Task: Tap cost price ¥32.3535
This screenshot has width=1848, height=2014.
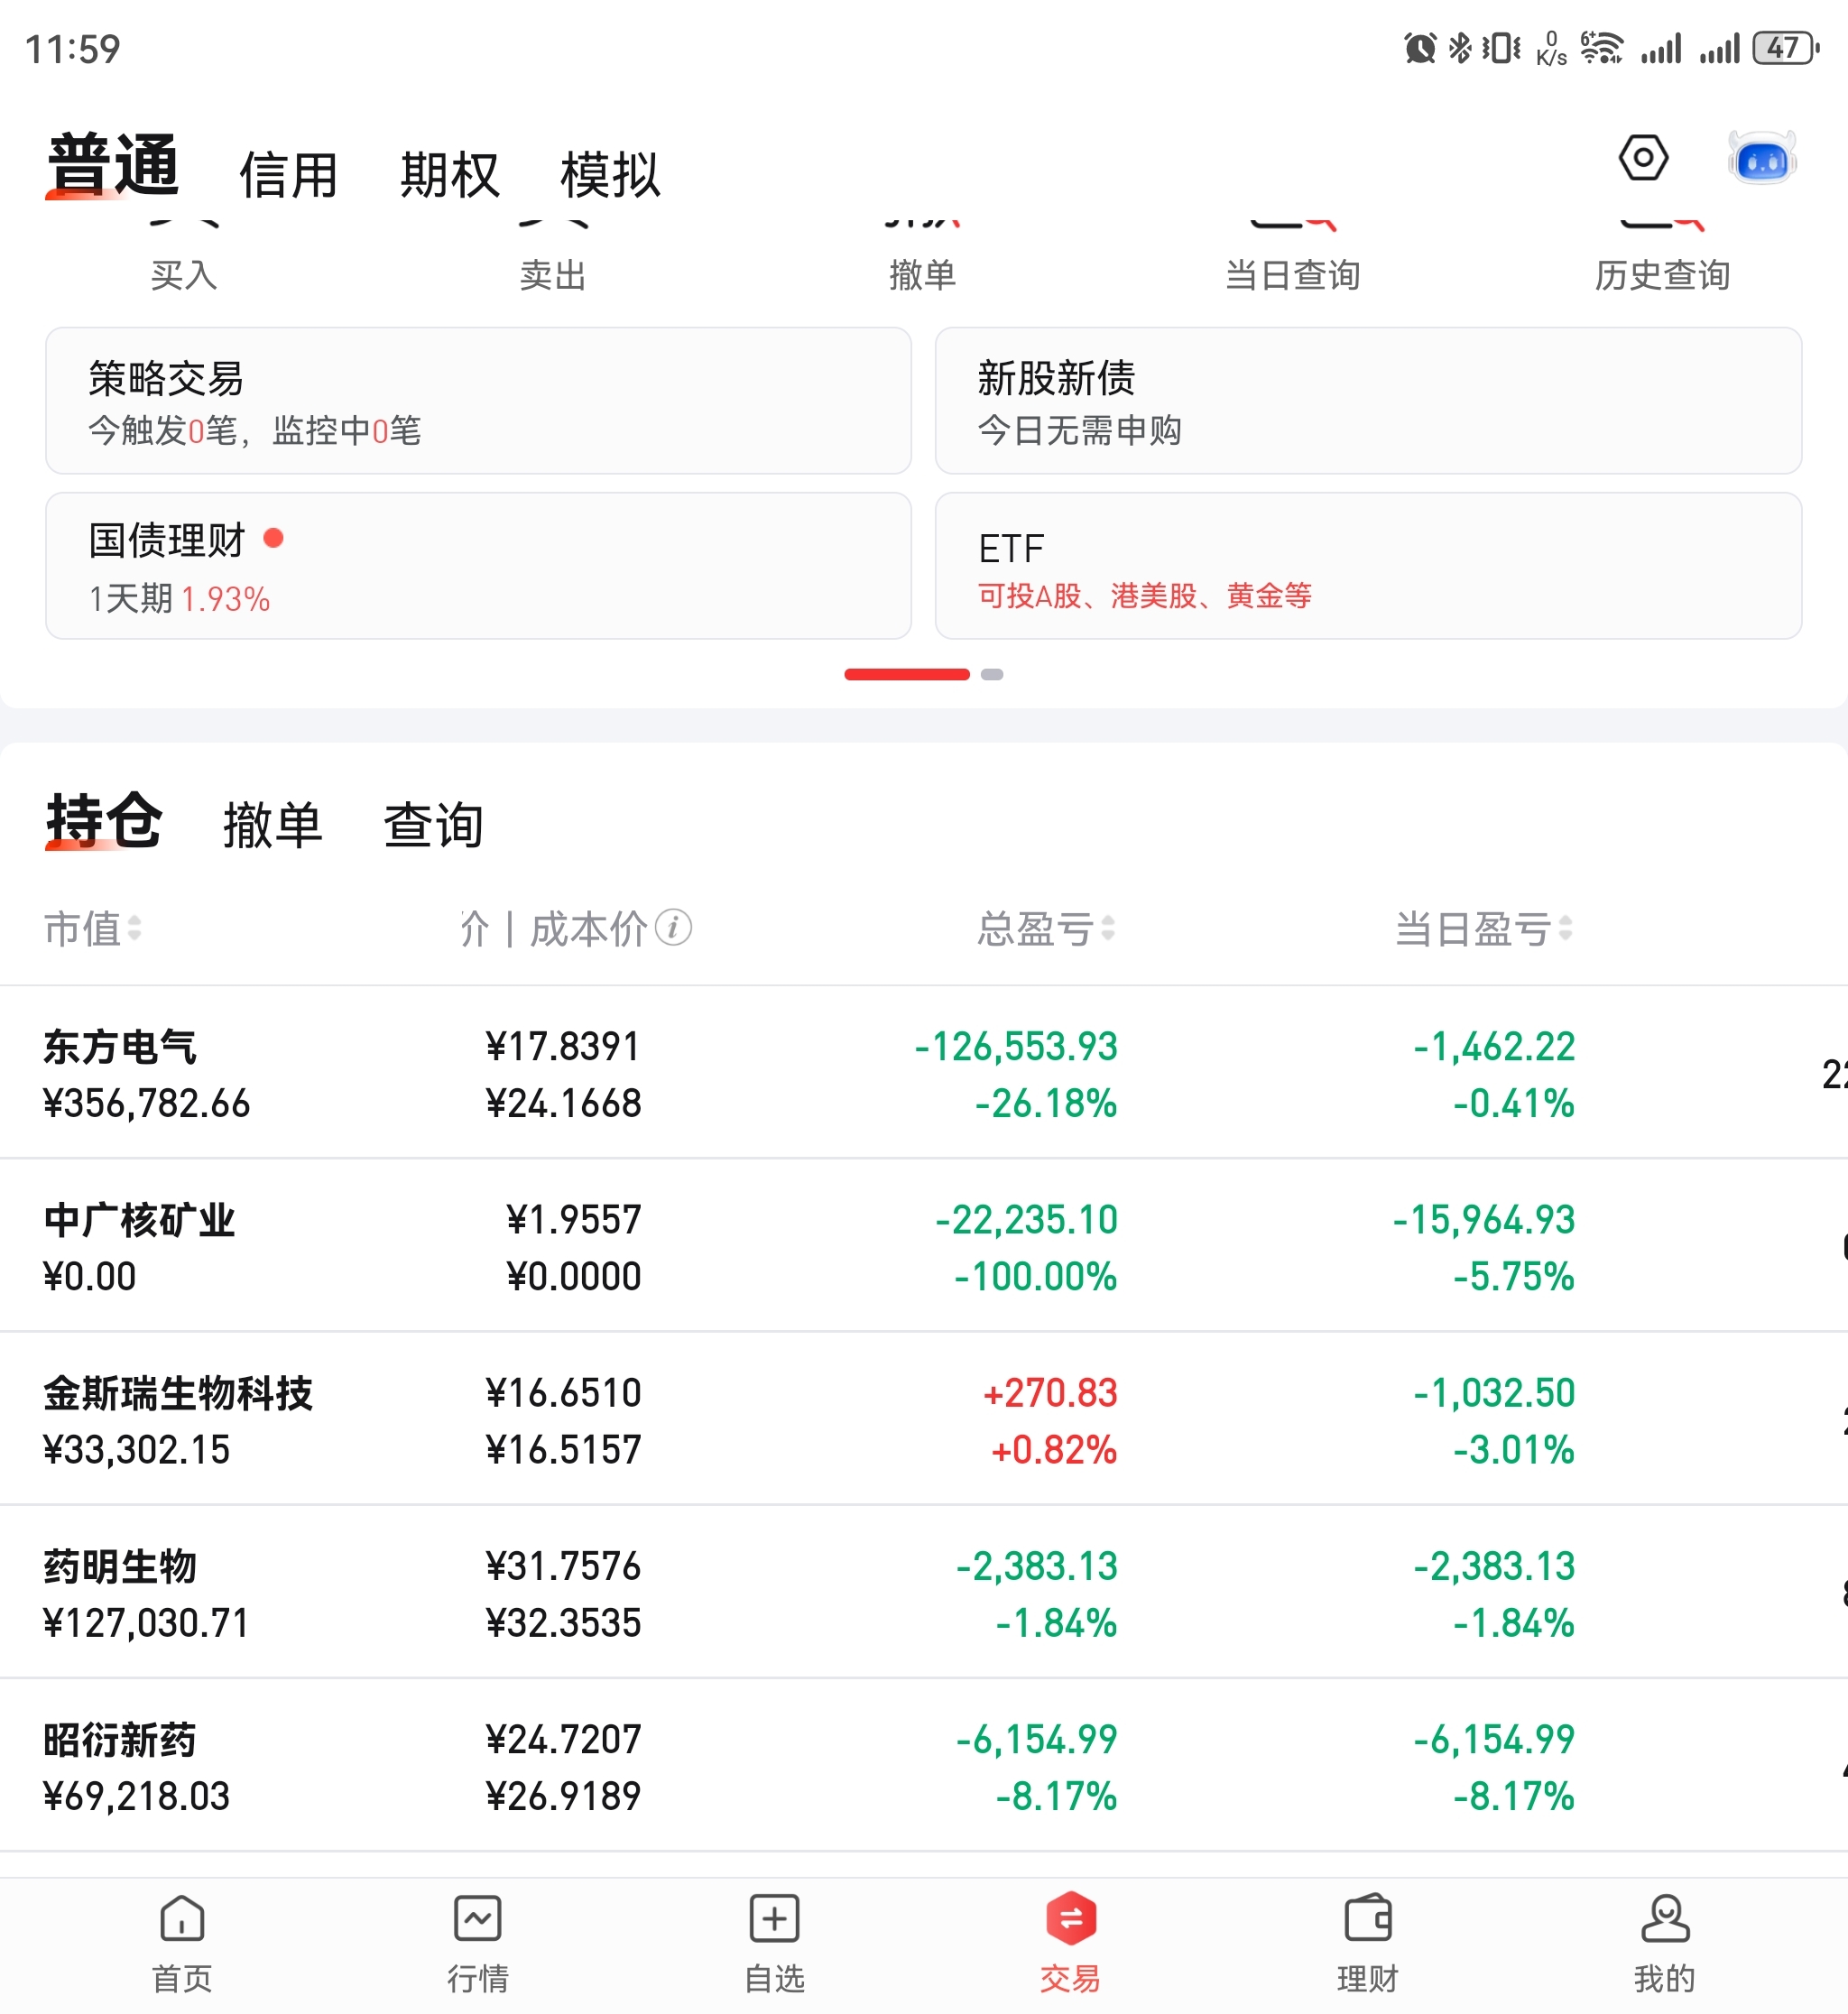Action: point(564,1623)
